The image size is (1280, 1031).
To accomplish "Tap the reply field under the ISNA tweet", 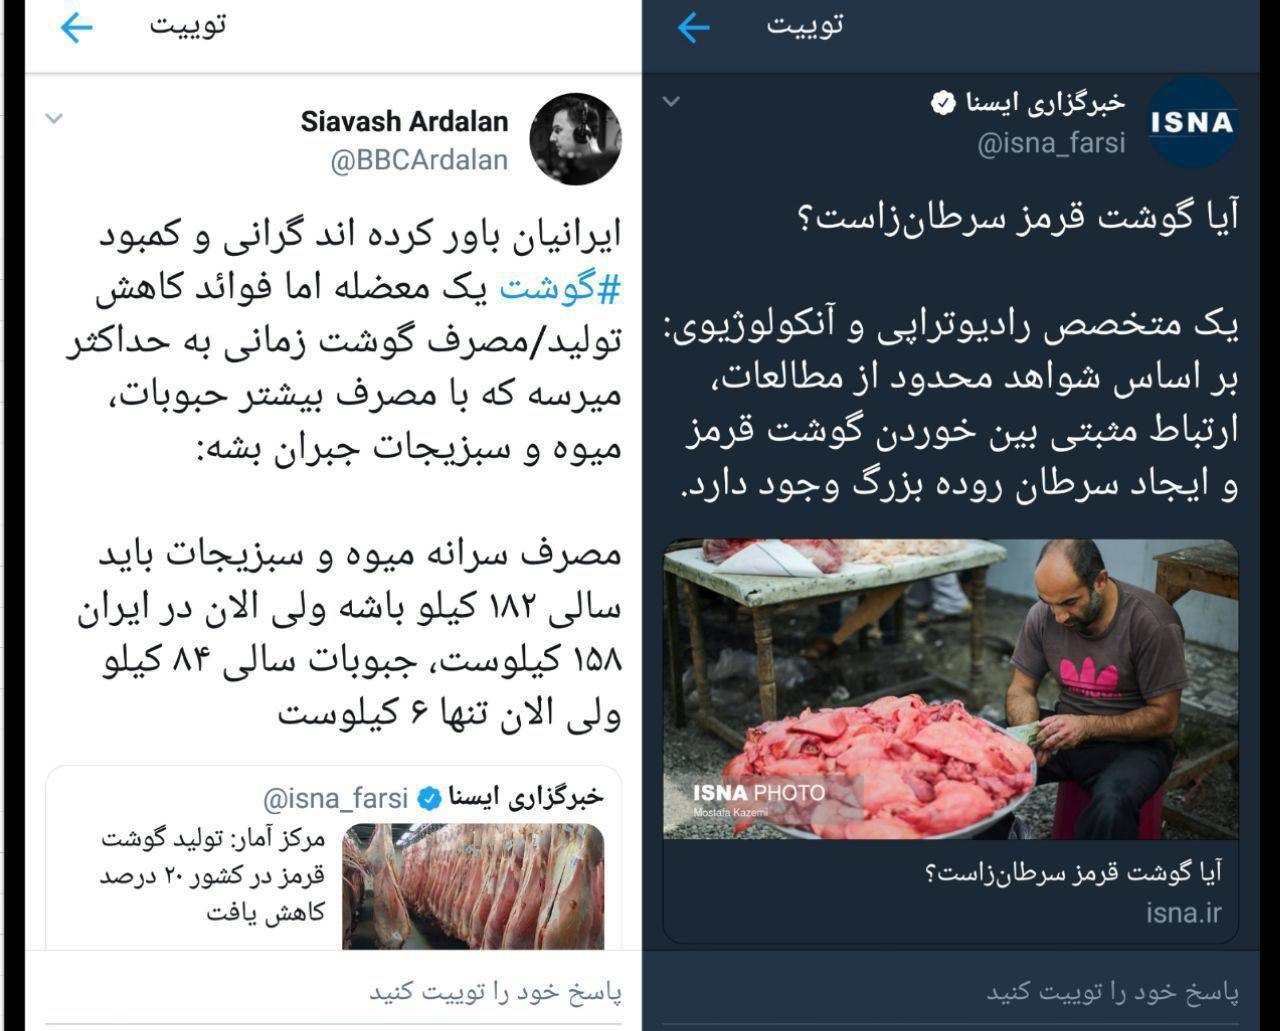I will 950,992.
